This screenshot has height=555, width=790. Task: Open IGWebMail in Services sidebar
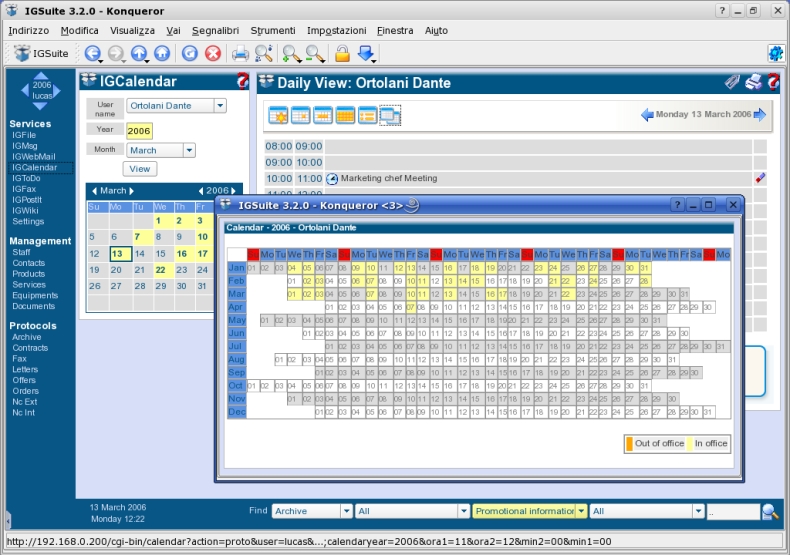tap(34, 157)
